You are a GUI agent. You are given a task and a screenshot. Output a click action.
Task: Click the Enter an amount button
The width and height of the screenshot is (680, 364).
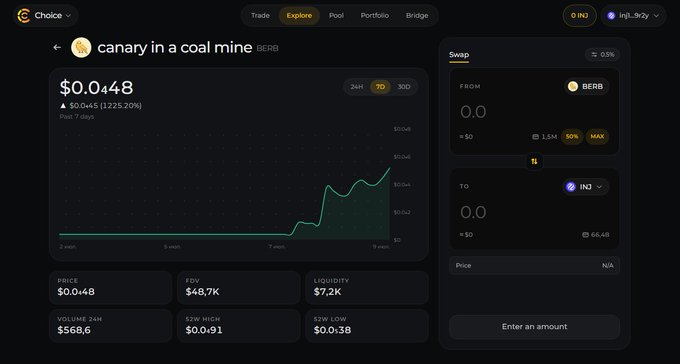tap(534, 327)
